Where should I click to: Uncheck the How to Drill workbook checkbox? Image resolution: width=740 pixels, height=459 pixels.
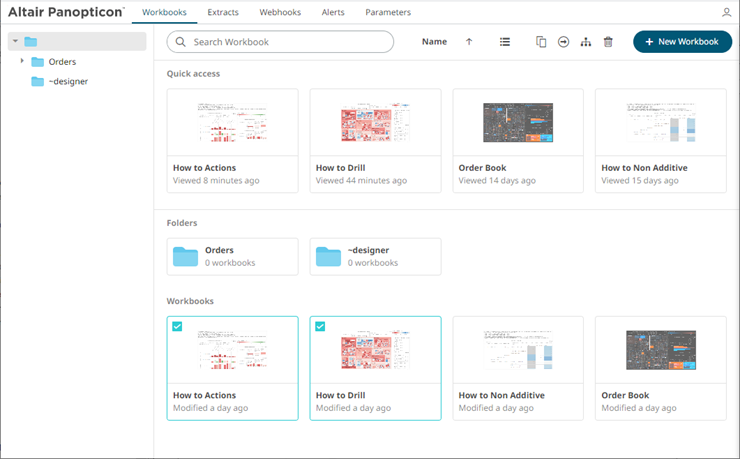pos(320,326)
